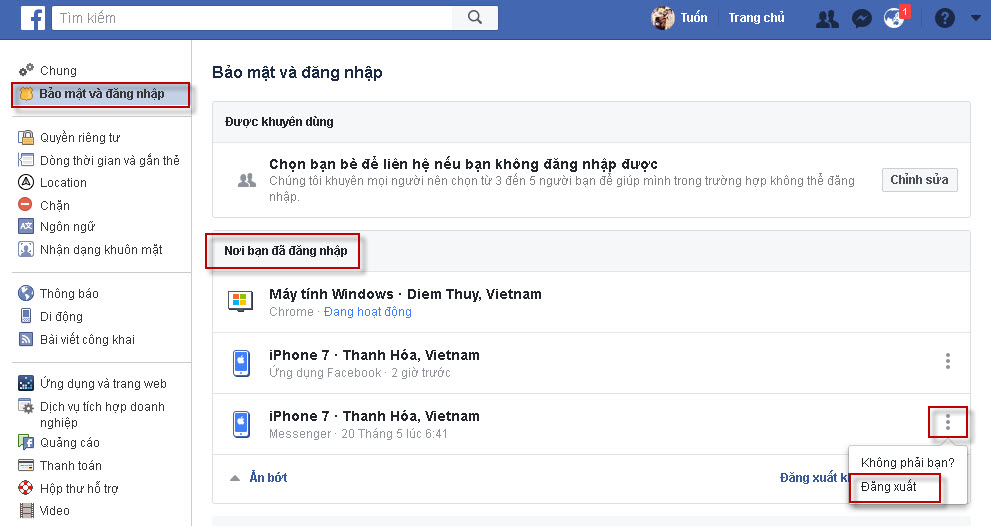Click the apps icon beside Ứng dụng và trang web
The height and width of the screenshot is (528, 991).
coord(26,383)
